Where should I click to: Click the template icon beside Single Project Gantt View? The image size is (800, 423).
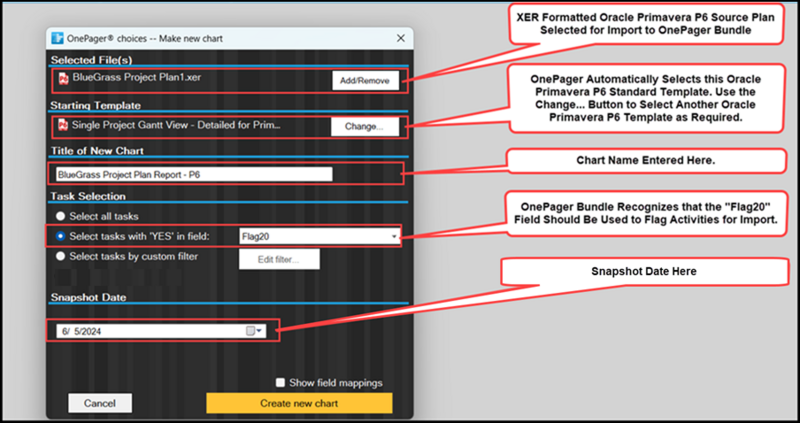click(63, 125)
